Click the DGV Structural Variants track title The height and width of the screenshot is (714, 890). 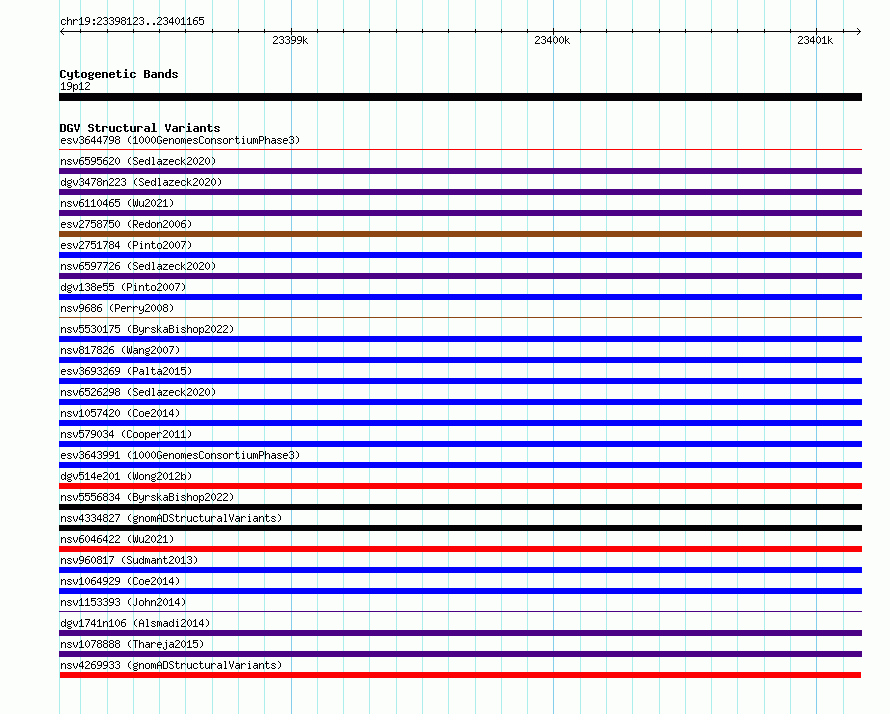[x=140, y=128]
